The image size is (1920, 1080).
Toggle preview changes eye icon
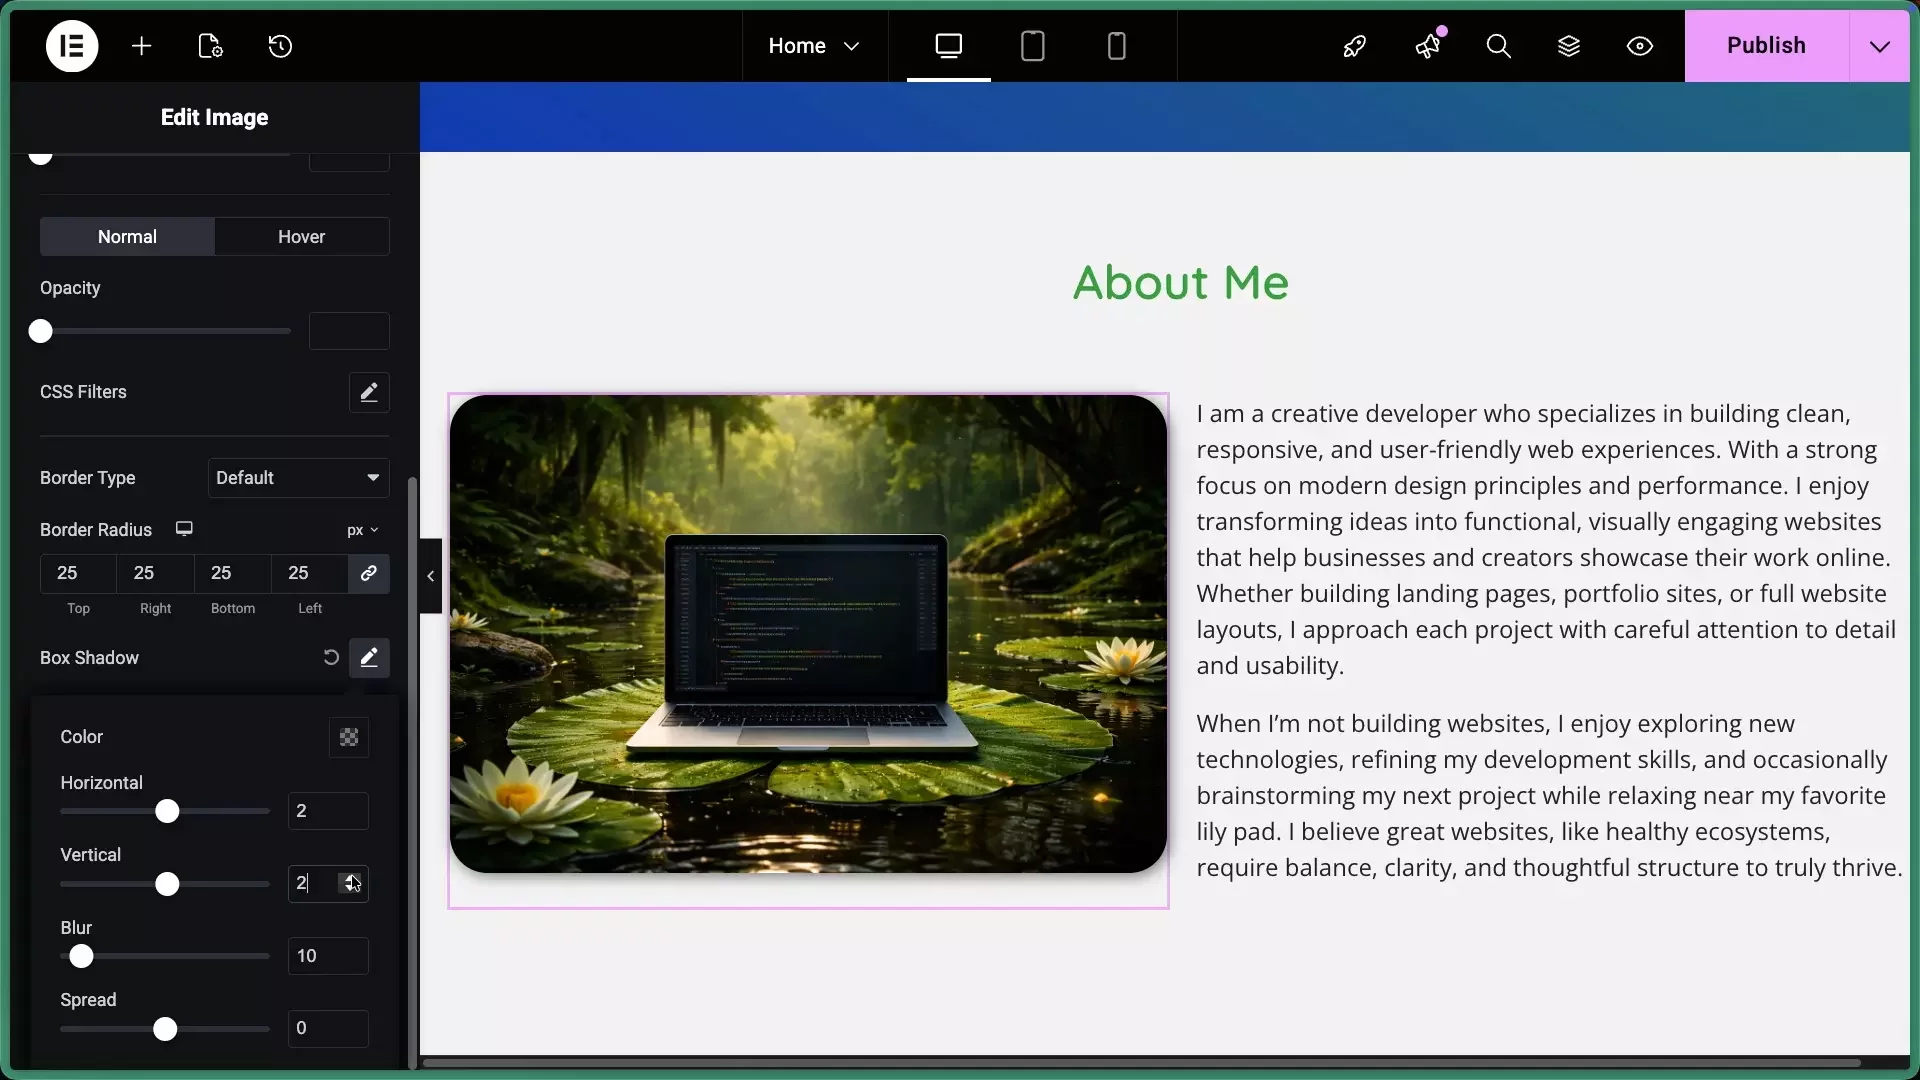(x=1640, y=46)
